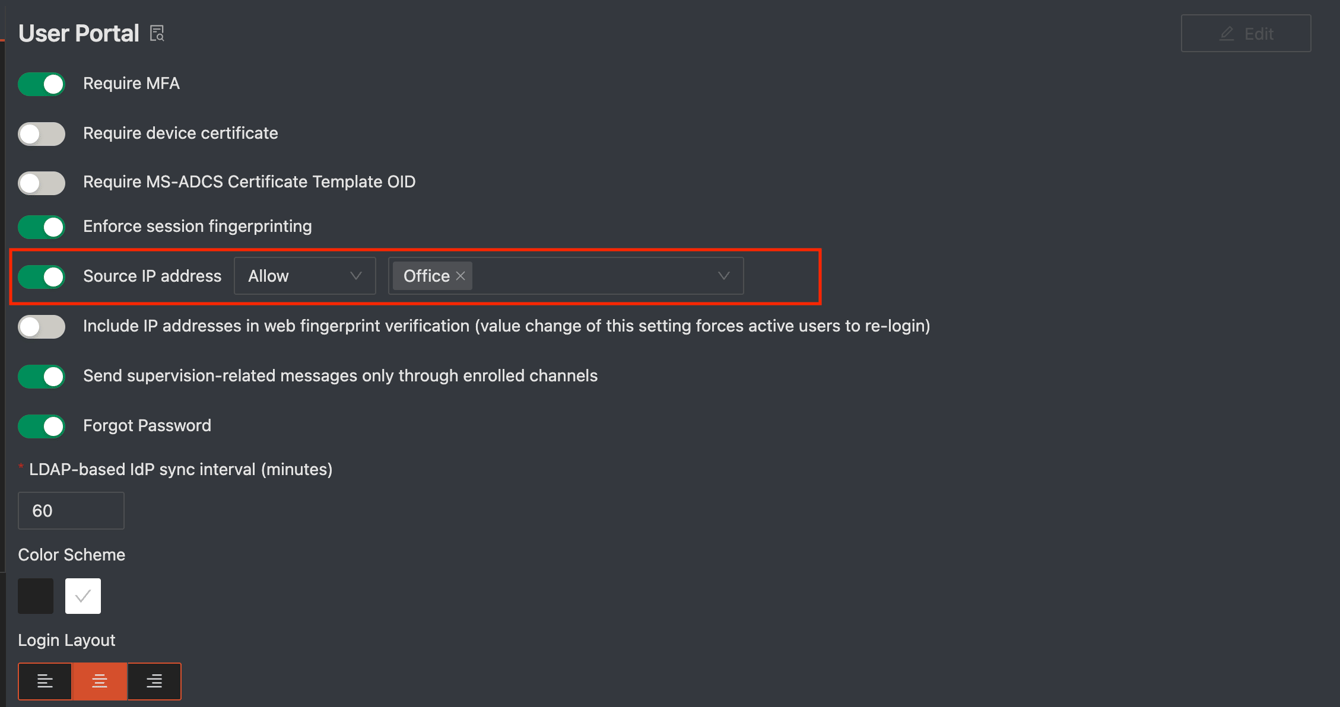Select the centered login layout
The width and height of the screenshot is (1340, 707).
tap(100, 681)
